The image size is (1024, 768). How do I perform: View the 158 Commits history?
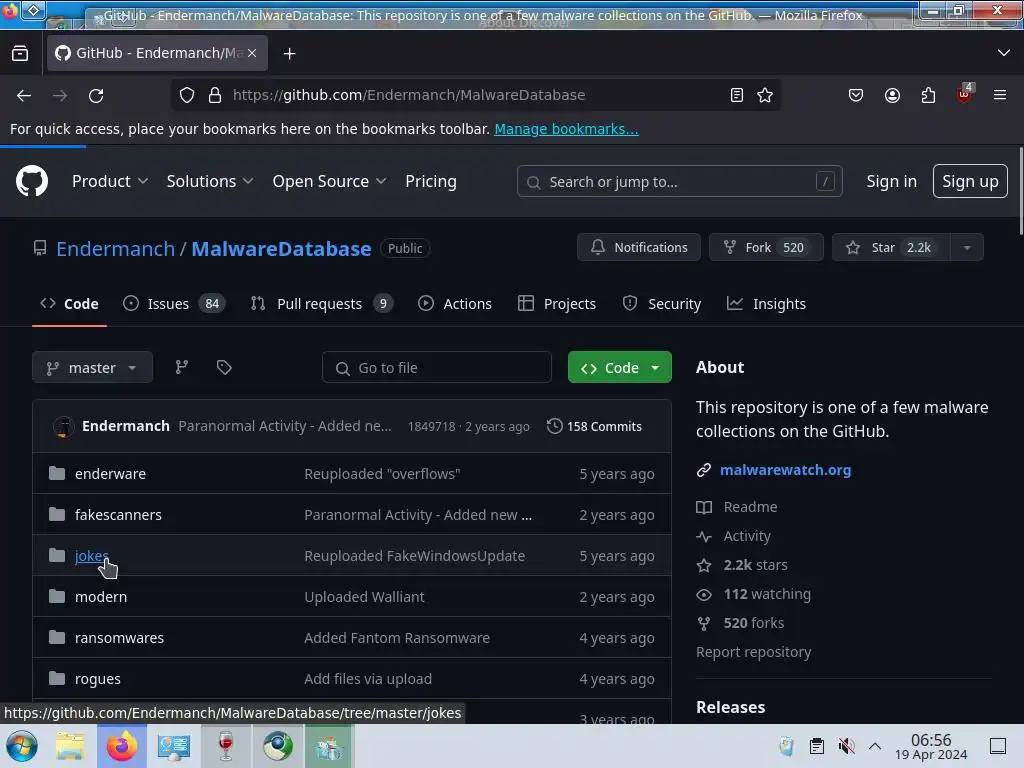pyautogui.click(x=594, y=426)
